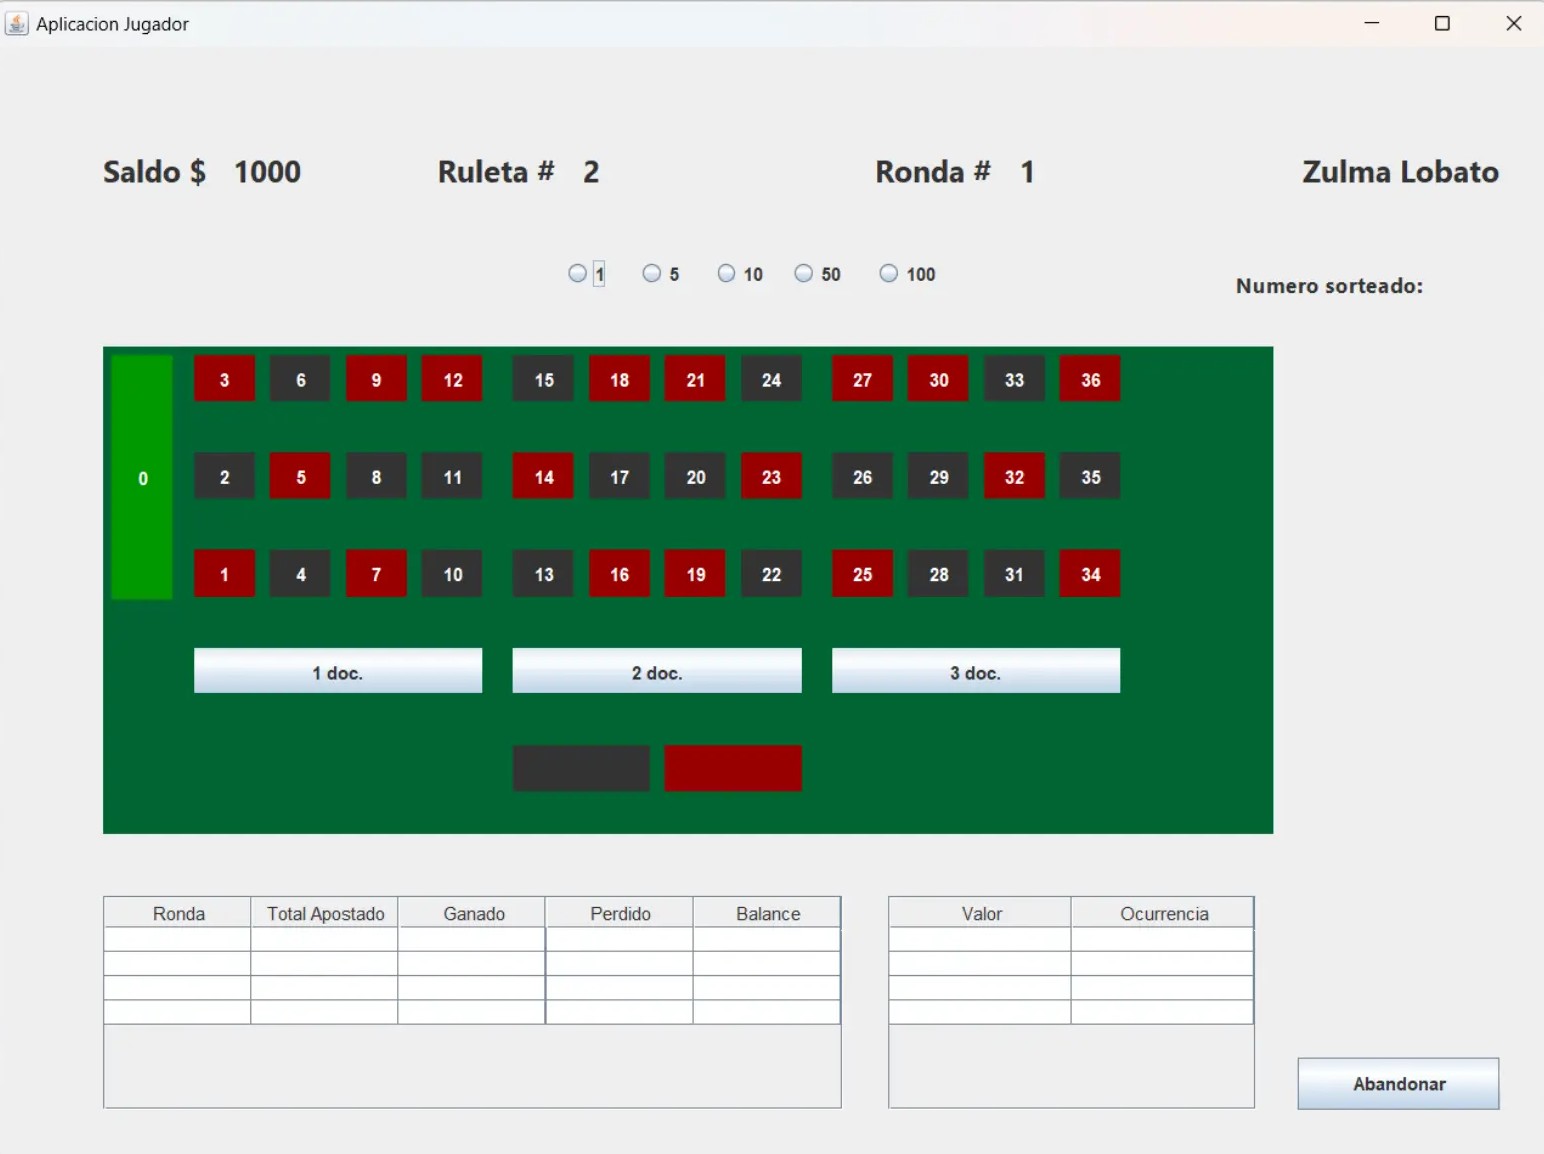
Task: Close the Aplicacion Jugador window
Action: [1513, 23]
